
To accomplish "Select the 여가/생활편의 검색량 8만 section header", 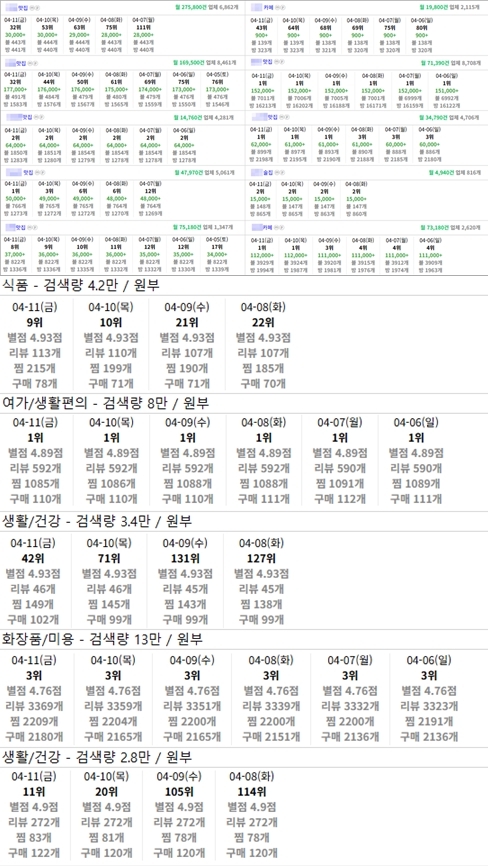I will (106, 403).
